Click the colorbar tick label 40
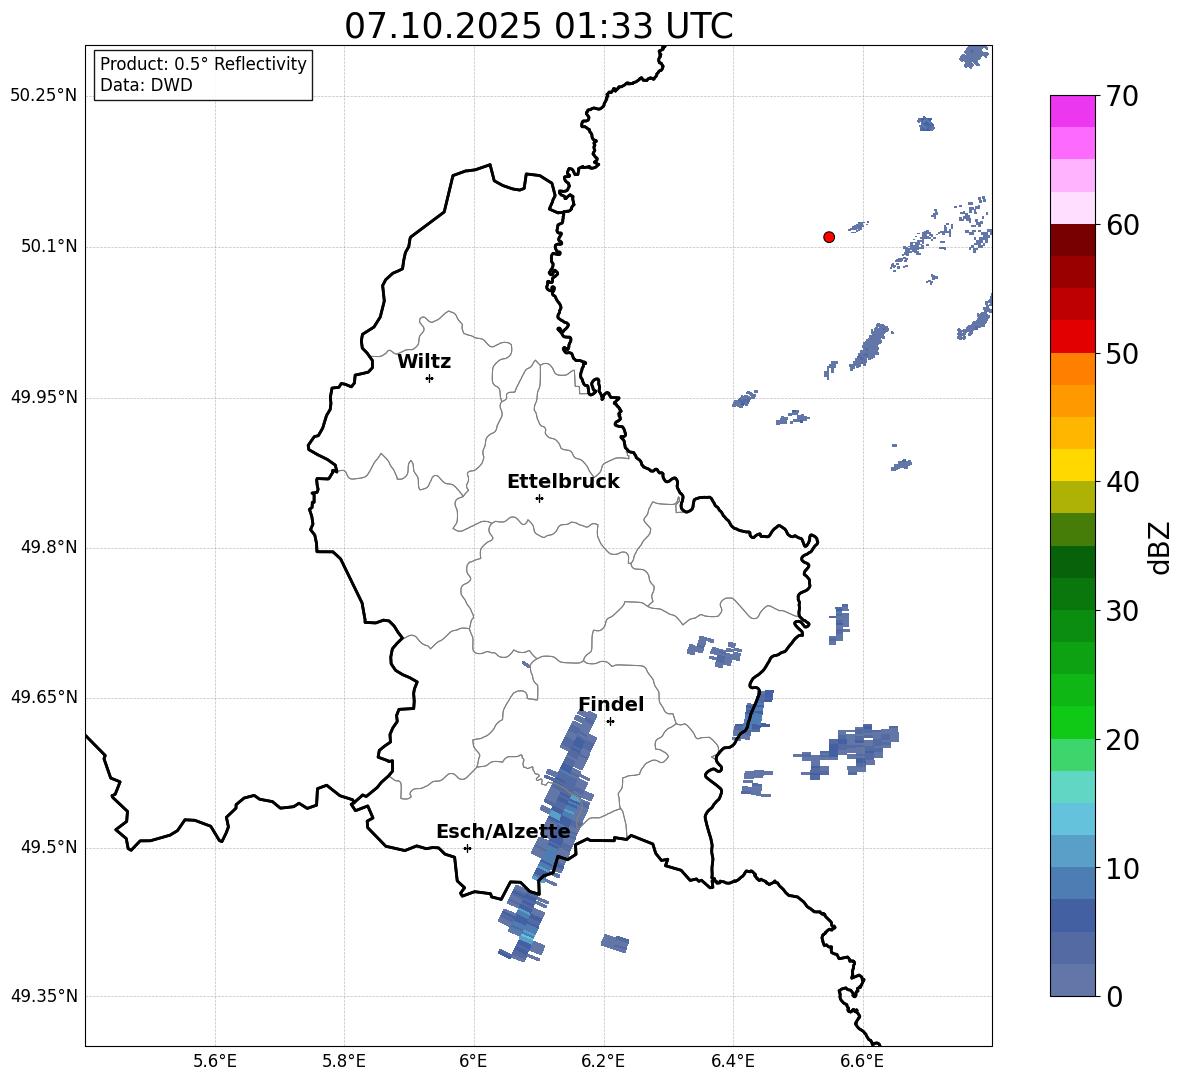The image size is (1184, 1081). coord(1122,482)
